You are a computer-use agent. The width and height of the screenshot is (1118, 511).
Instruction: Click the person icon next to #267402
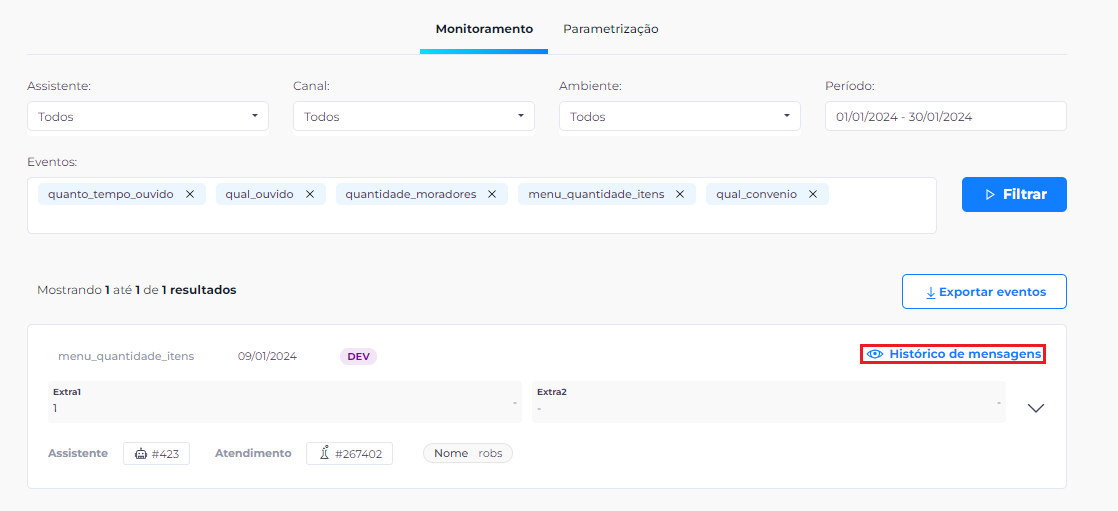[324, 453]
